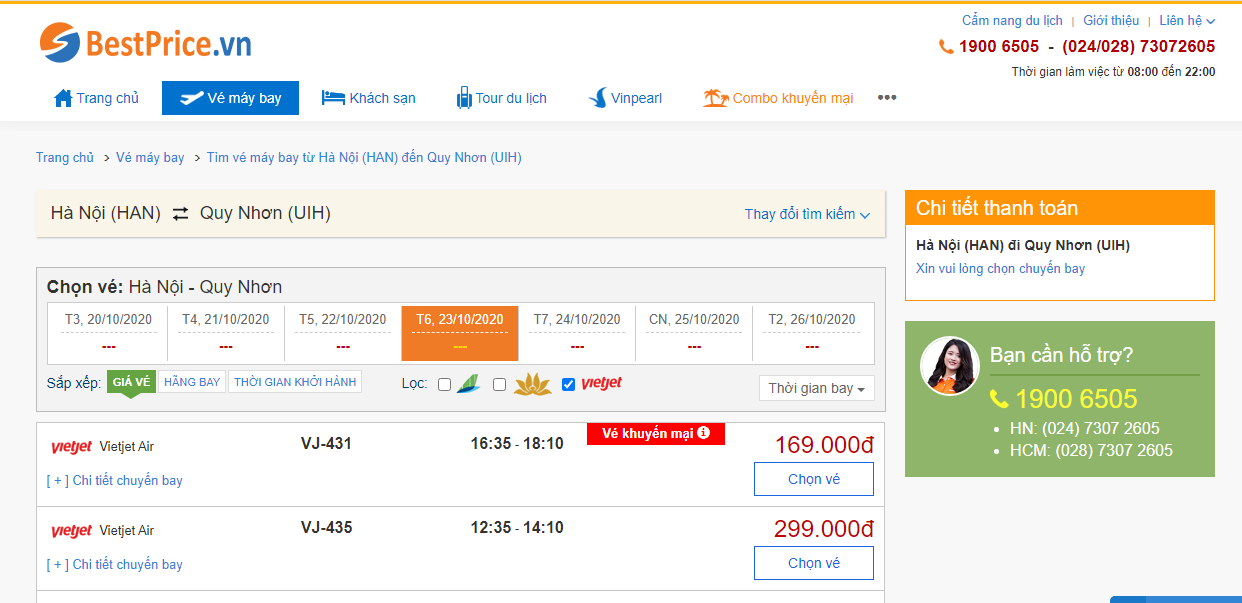This screenshot has width=1242, height=603.
Task: Select date CN, 25/10/2020
Action: [x=694, y=332]
